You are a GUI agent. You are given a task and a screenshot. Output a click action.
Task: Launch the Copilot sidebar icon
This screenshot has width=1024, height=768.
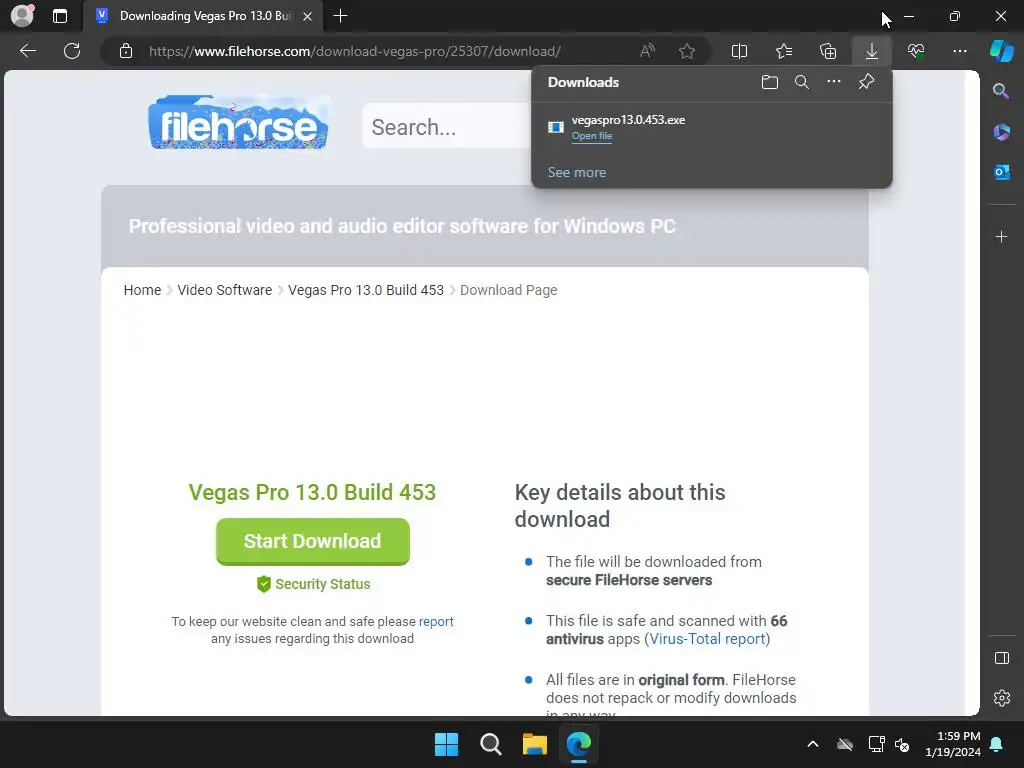[1002, 51]
